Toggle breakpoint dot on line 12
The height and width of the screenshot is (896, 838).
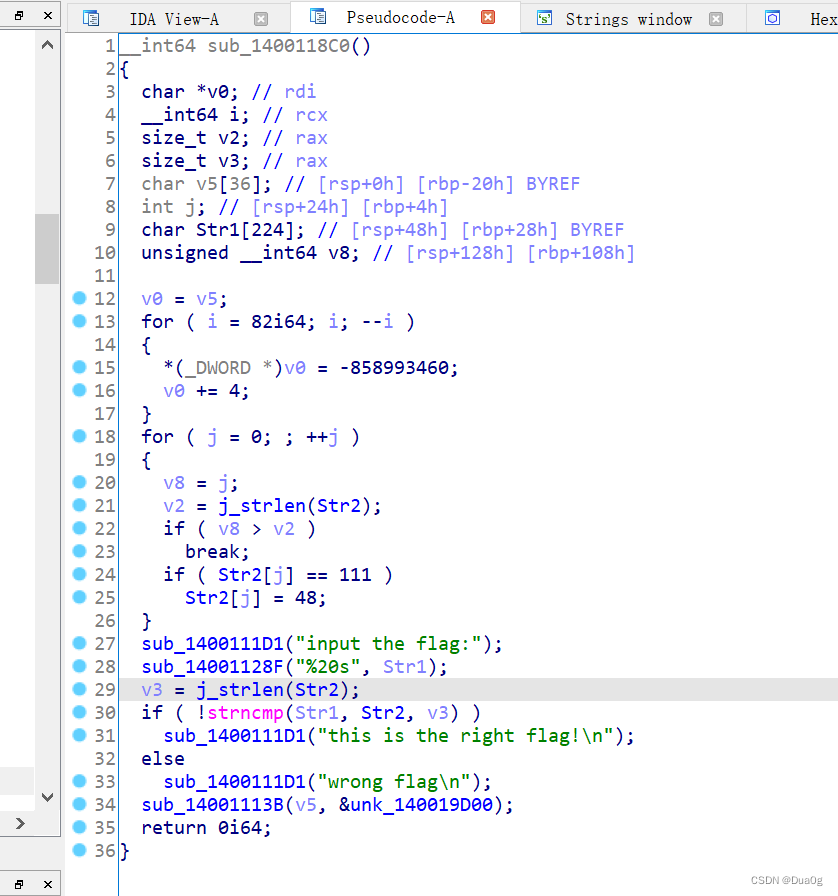79,298
